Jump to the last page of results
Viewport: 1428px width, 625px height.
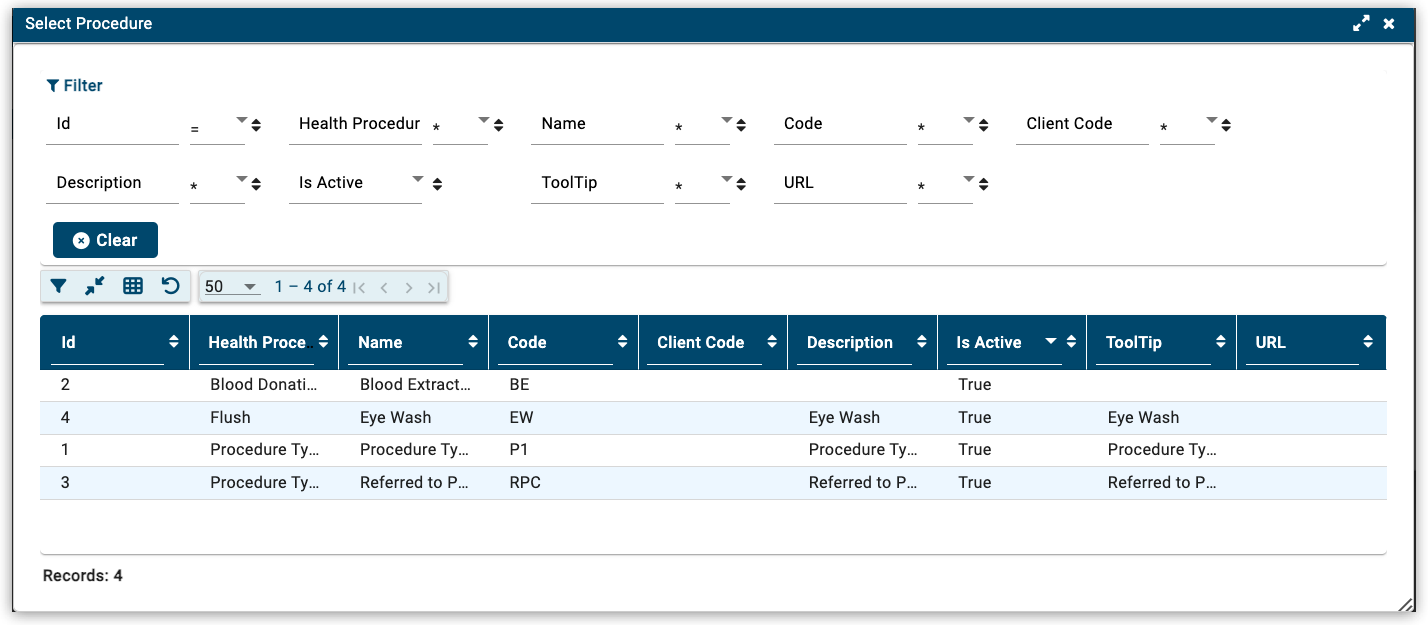pyautogui.click(x=434, y=288)
